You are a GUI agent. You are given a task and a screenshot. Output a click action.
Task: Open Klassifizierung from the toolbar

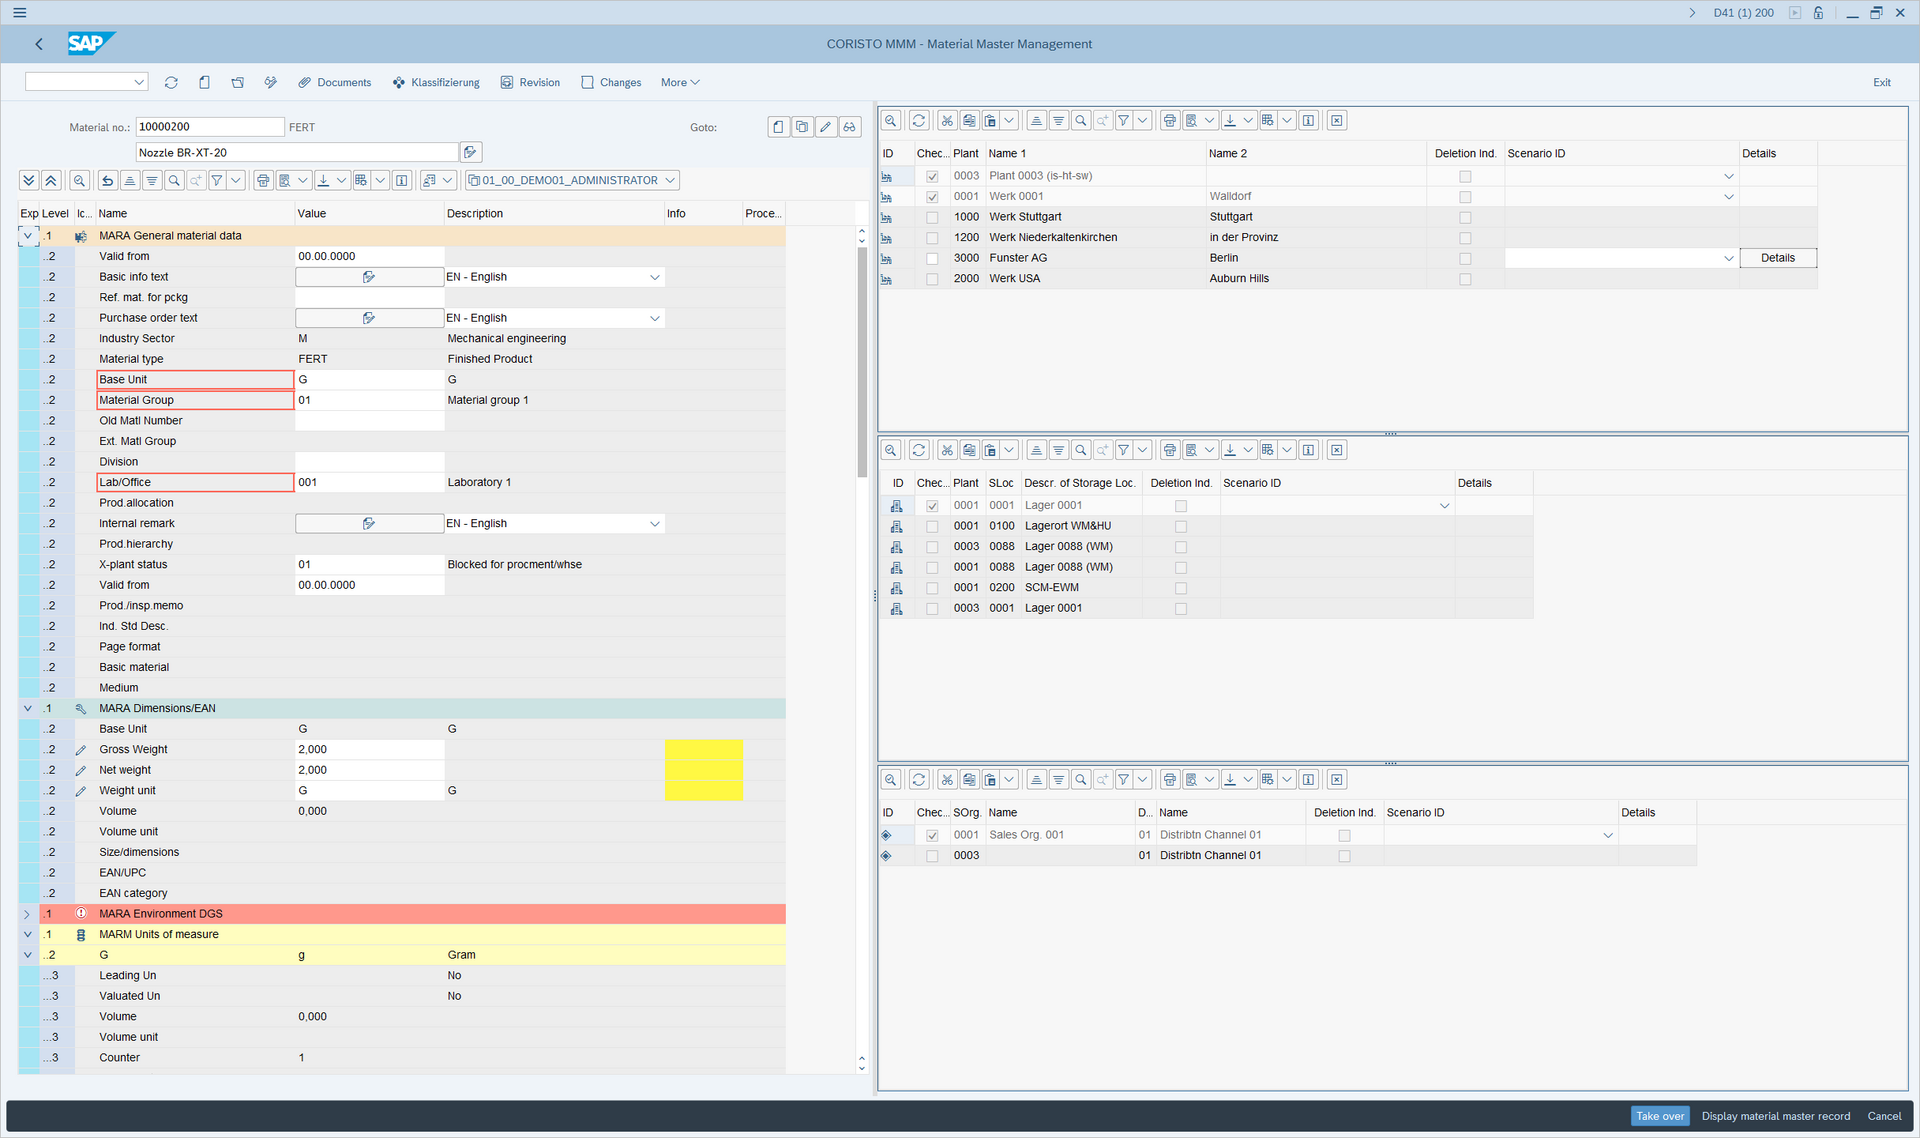tap(436, 82)
